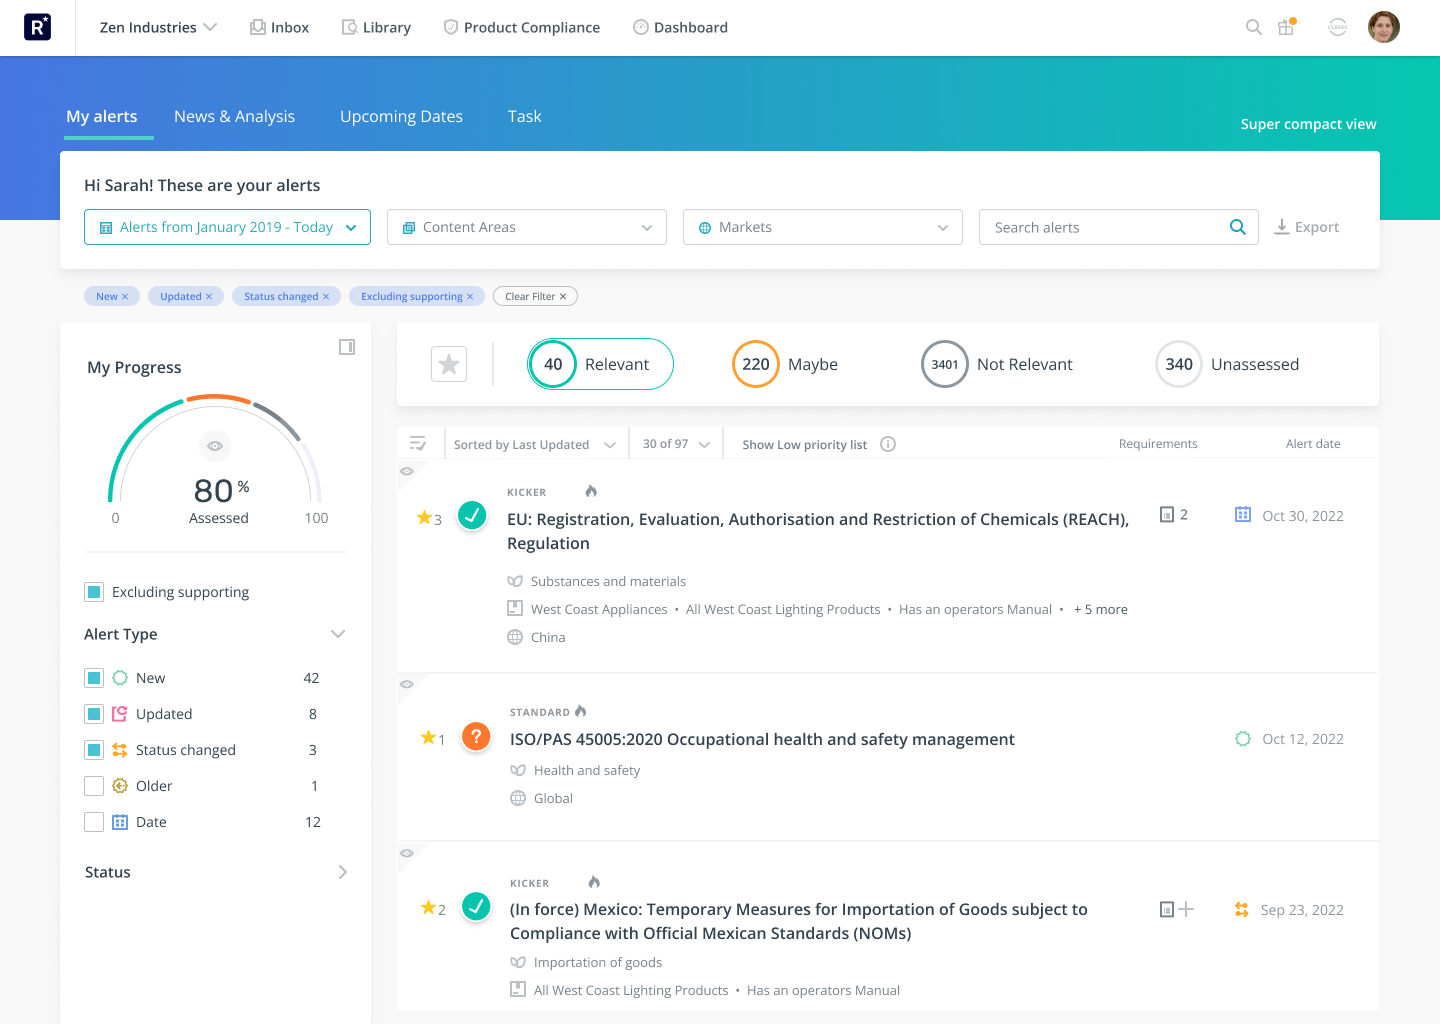
Task: Open the Content Areas dropdown
Action: point(527,227)
